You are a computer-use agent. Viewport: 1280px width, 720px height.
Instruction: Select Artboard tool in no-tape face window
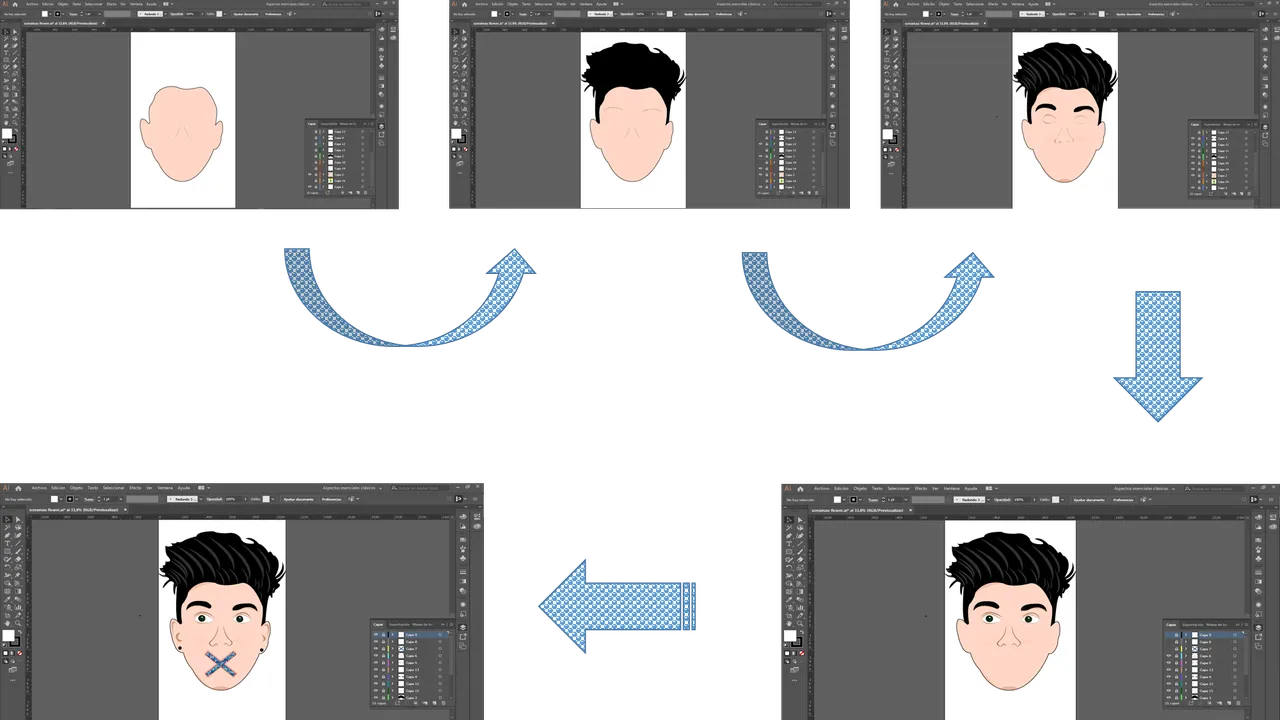pos(789,616)
